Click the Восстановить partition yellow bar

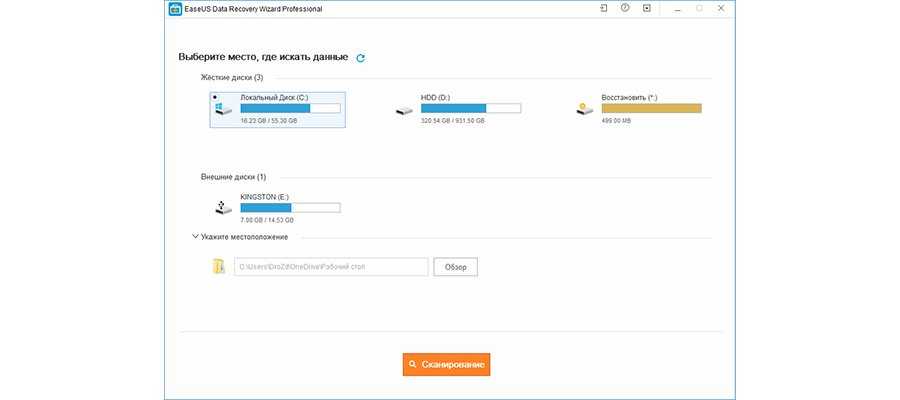pyautogui.click(x=651, y=108)
